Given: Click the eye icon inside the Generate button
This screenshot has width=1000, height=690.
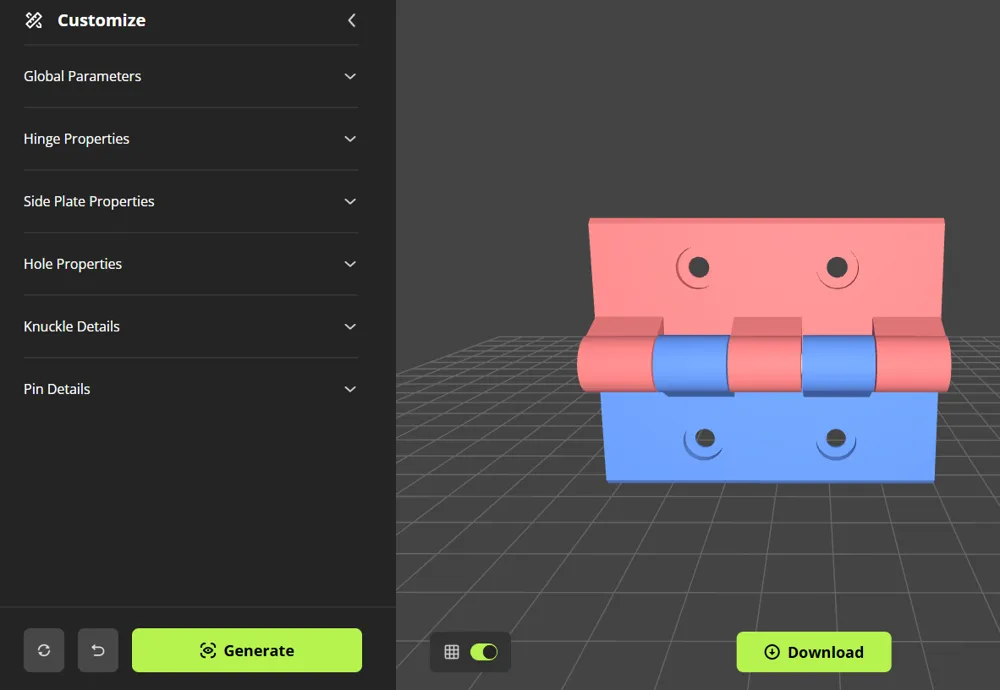Looking at the screenshot, I should pos(207,650).
